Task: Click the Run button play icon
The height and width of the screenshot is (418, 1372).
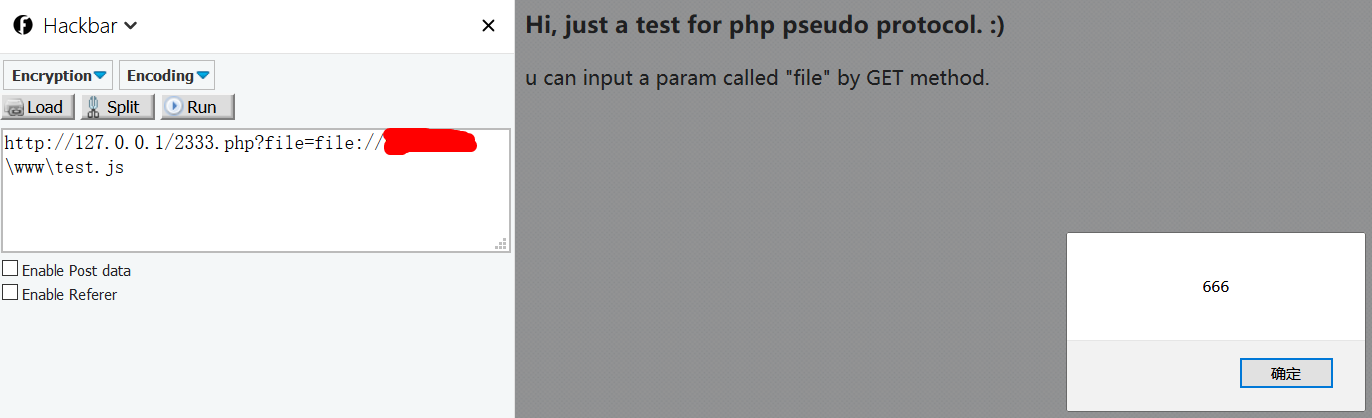Action: click(174, 107)
